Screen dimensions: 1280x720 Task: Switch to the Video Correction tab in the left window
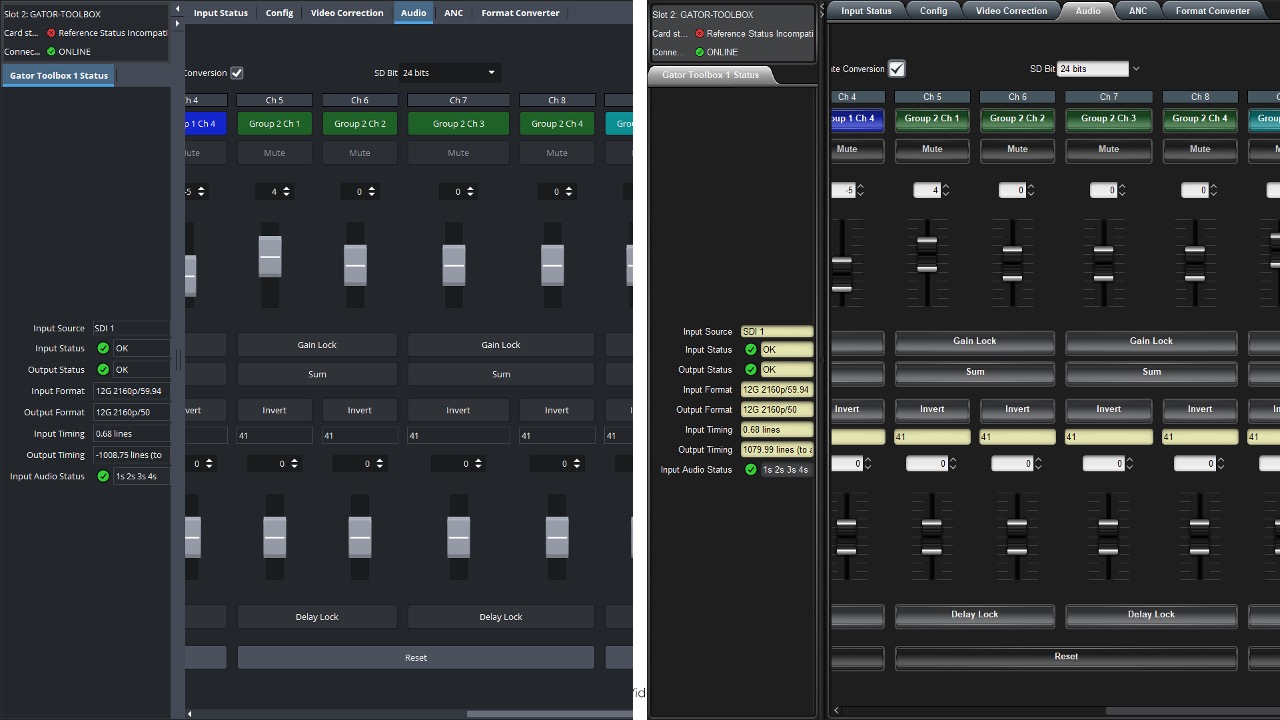coord(347,13)
